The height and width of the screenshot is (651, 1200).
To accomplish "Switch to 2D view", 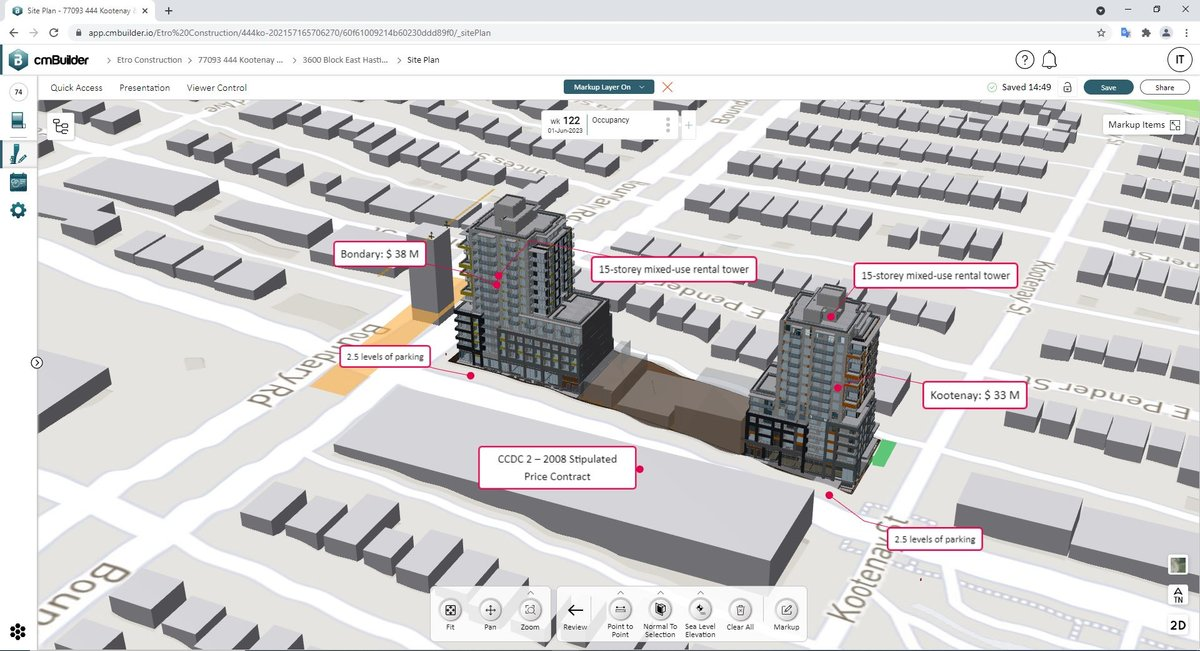I will [1177, 626].
